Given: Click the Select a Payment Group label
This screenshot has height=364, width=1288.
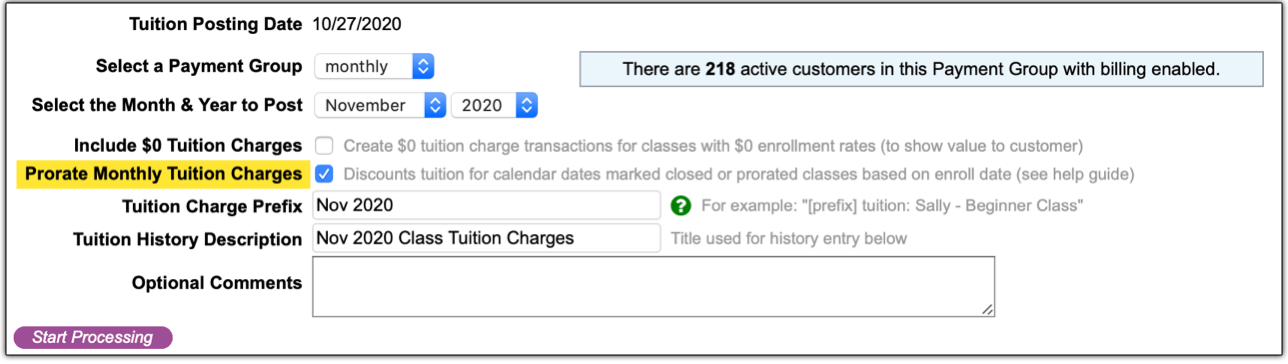Looking at the screenshot, I should coord(199,66).
